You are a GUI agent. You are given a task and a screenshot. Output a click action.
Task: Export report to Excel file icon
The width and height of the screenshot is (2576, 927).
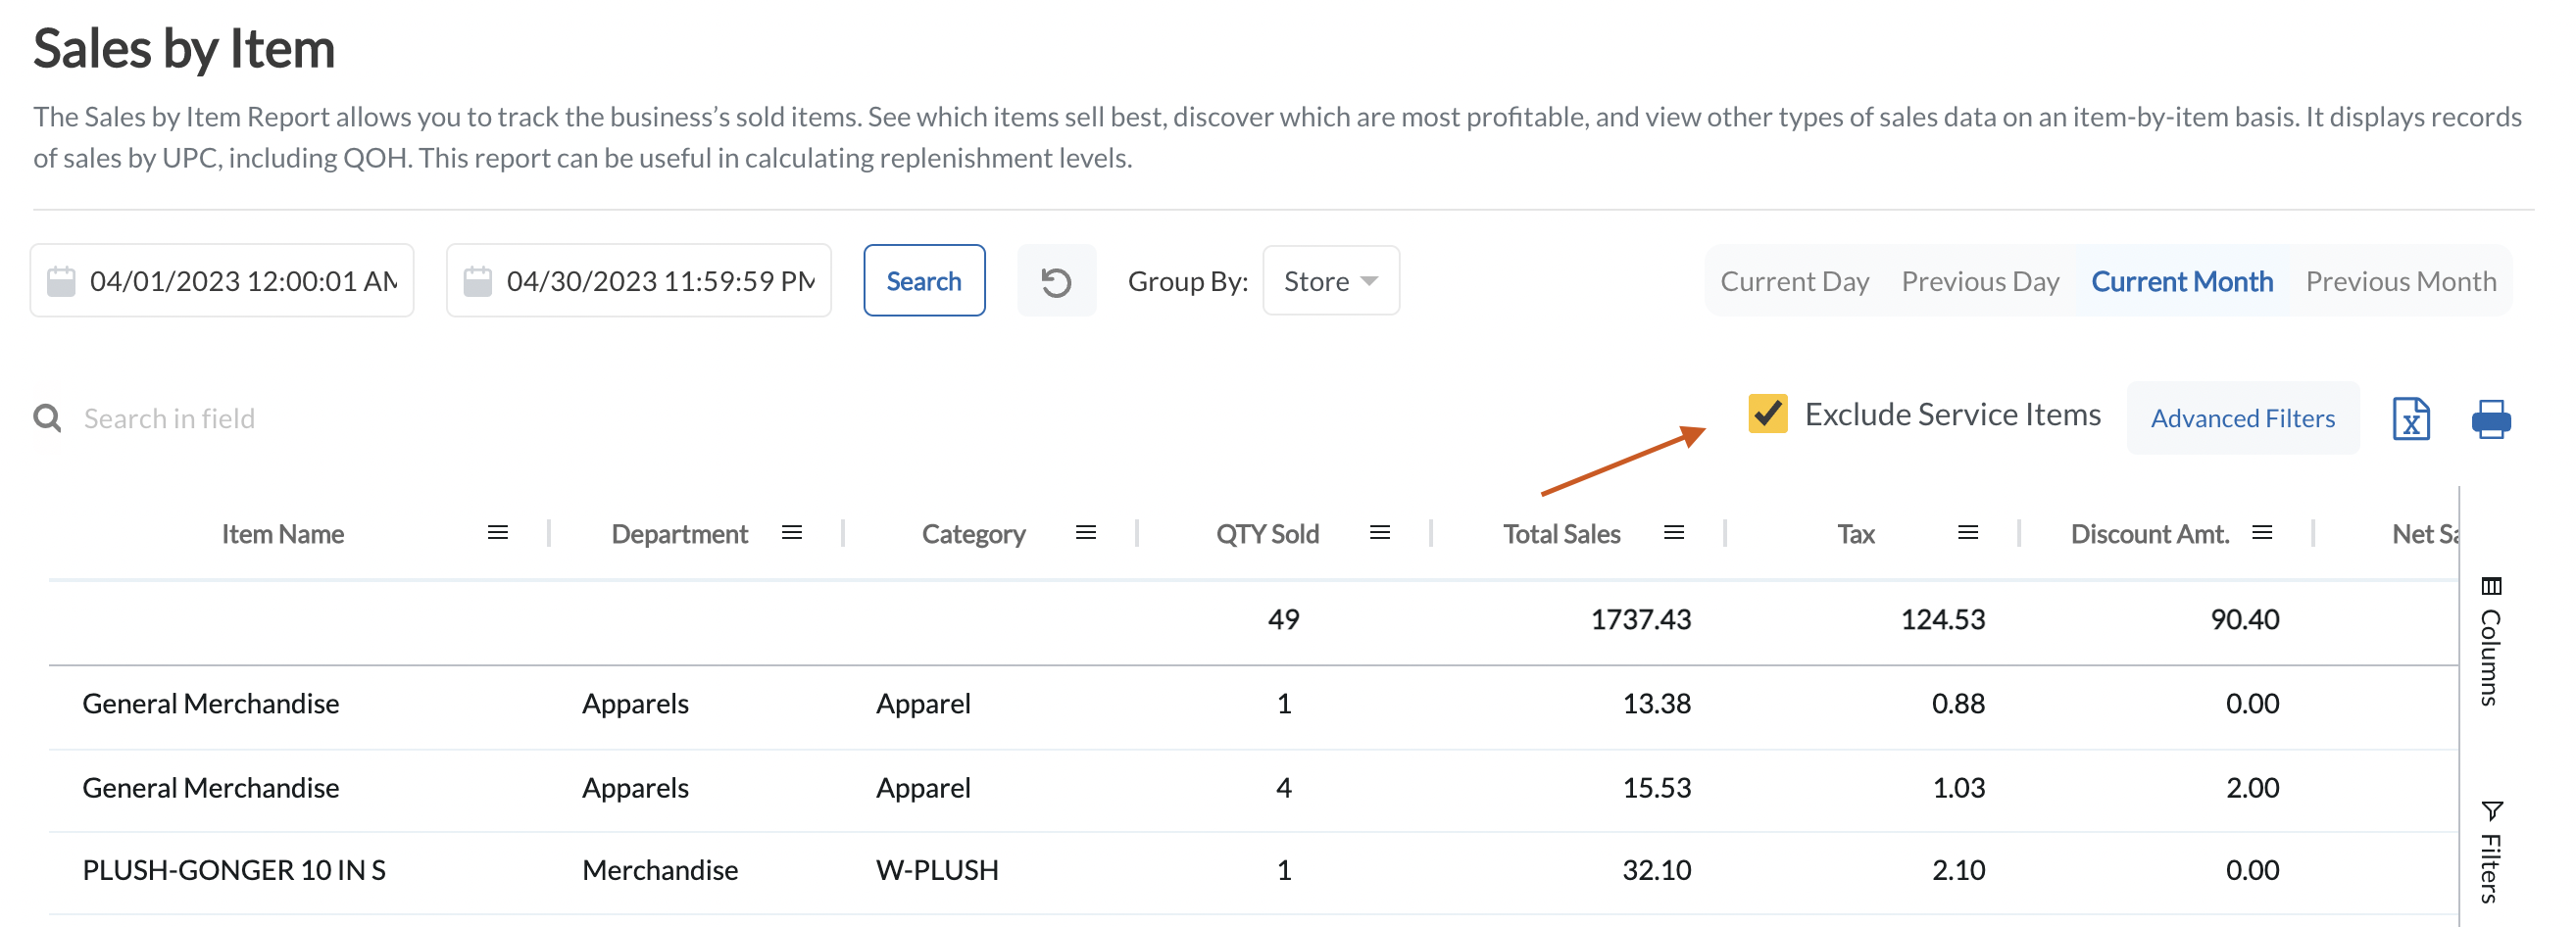click(2410, 419)
